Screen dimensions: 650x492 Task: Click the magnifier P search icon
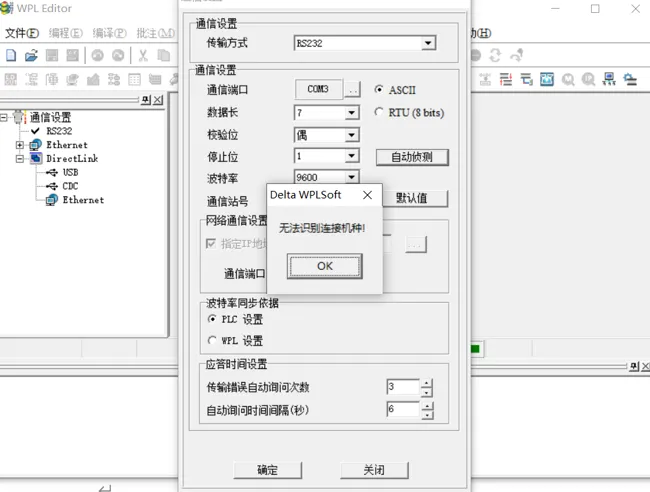point(588,79)
